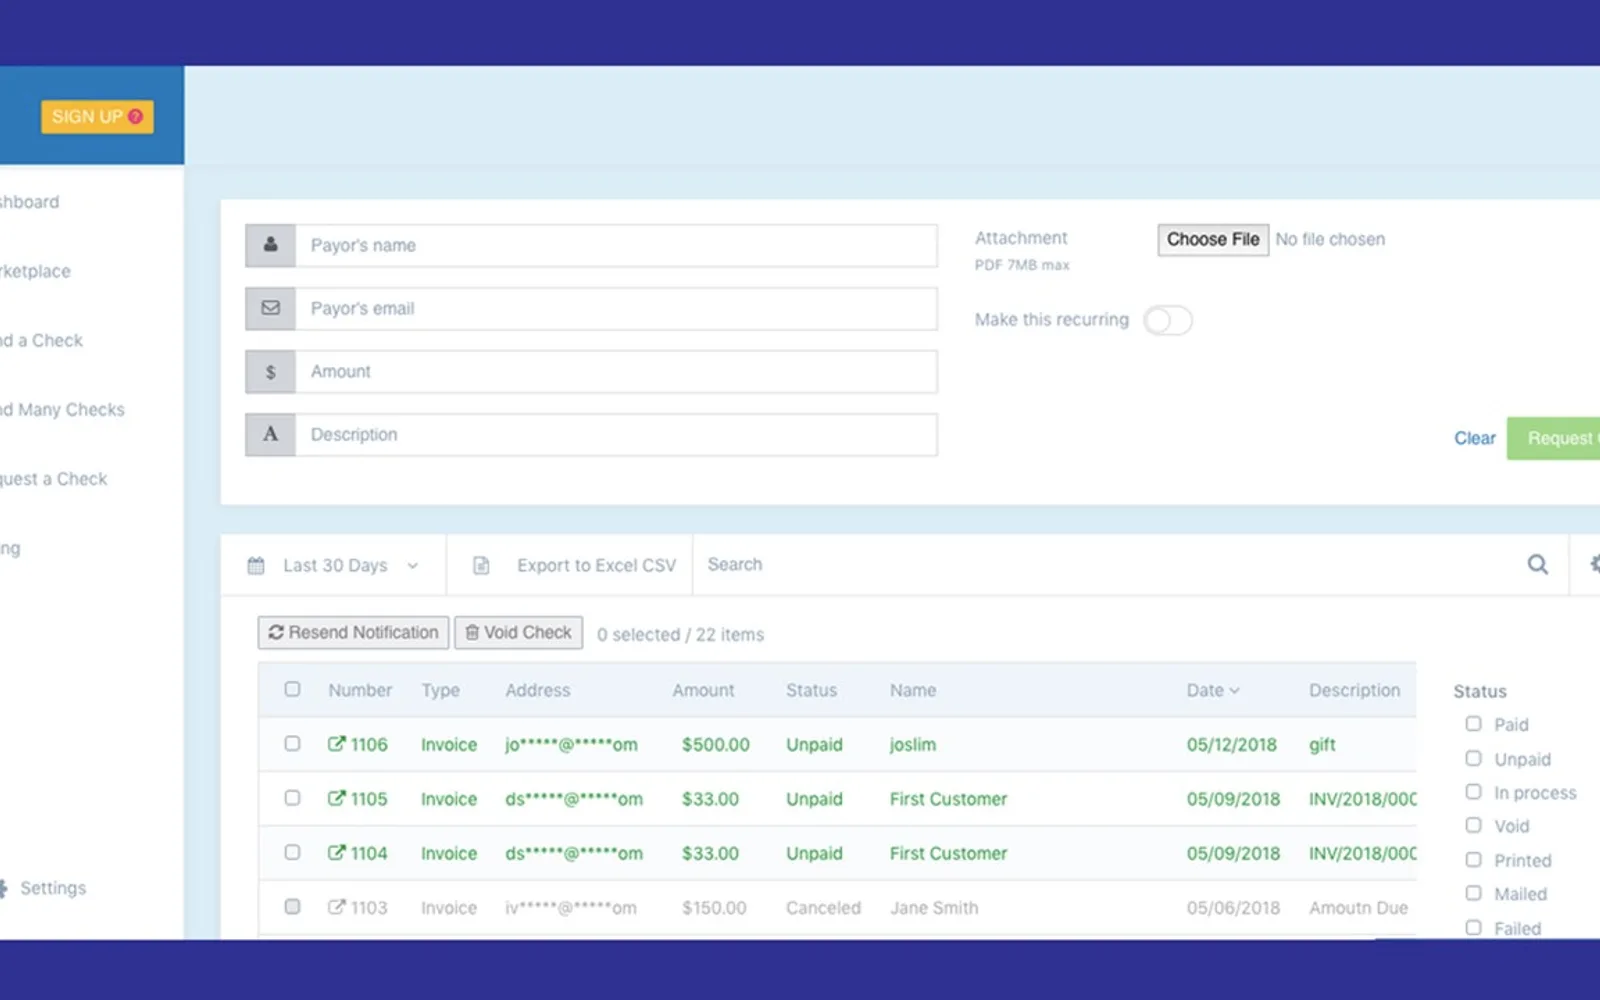Open Request a Check sidebar item
The height and width of the screenshot is (1000, 1600).
54,479
